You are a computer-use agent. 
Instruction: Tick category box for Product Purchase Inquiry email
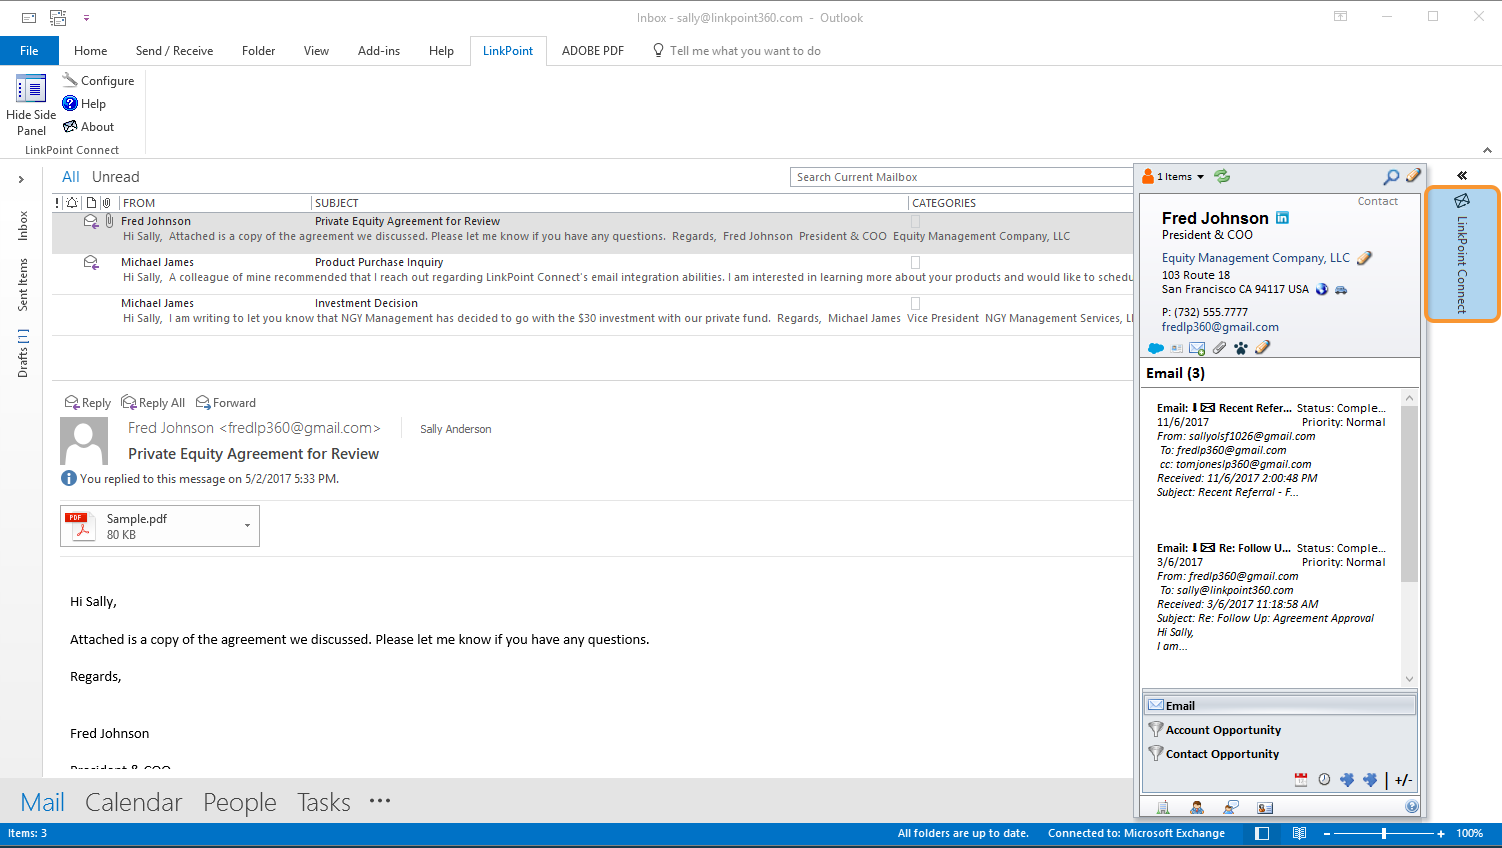click(915, 263)
